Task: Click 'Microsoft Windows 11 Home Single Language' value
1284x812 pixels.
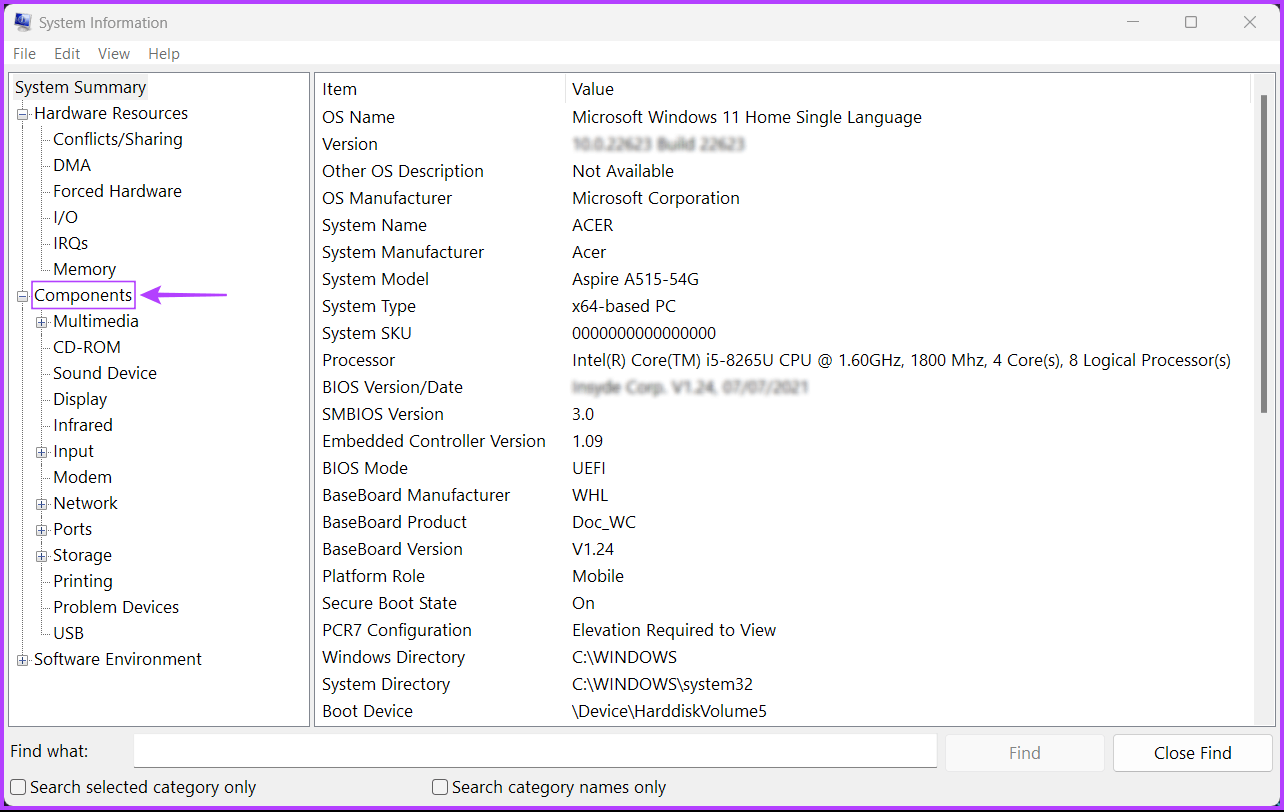Action: pos(747,117)
